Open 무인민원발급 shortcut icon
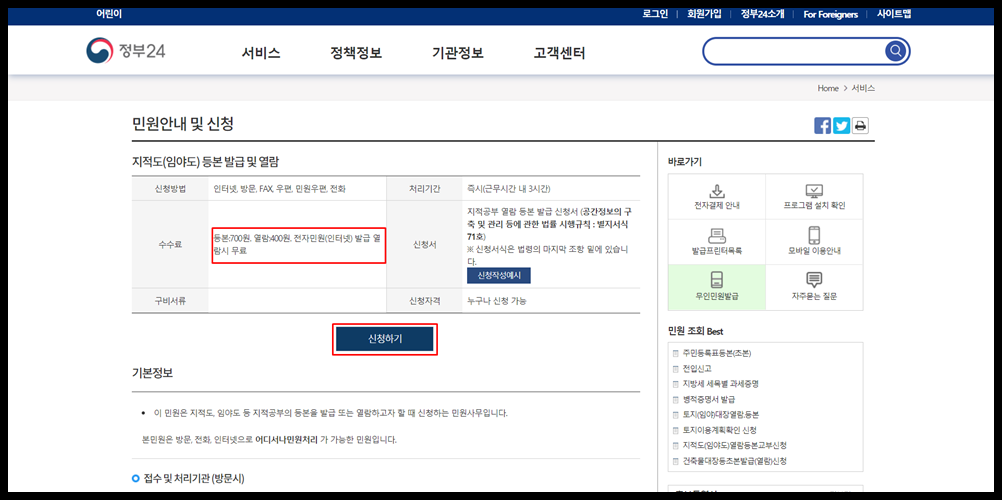Screen dimensions: 1002x500 pos(716,279)
